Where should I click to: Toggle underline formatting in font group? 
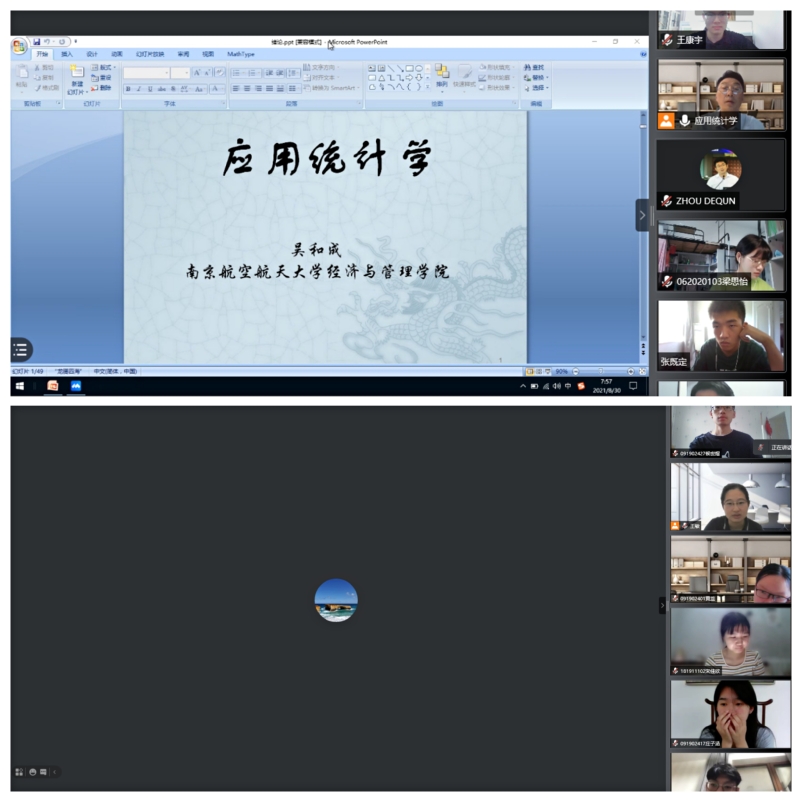[150, 88]
